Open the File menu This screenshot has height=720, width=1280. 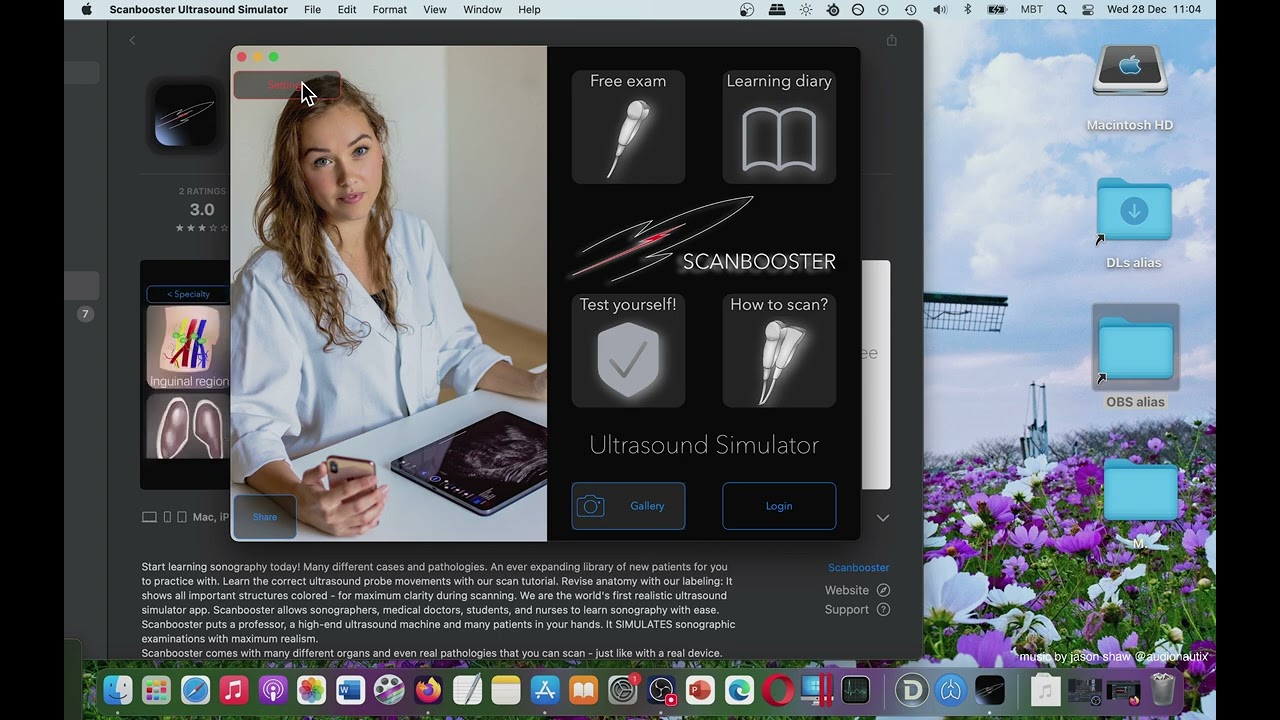coord(313,10)
